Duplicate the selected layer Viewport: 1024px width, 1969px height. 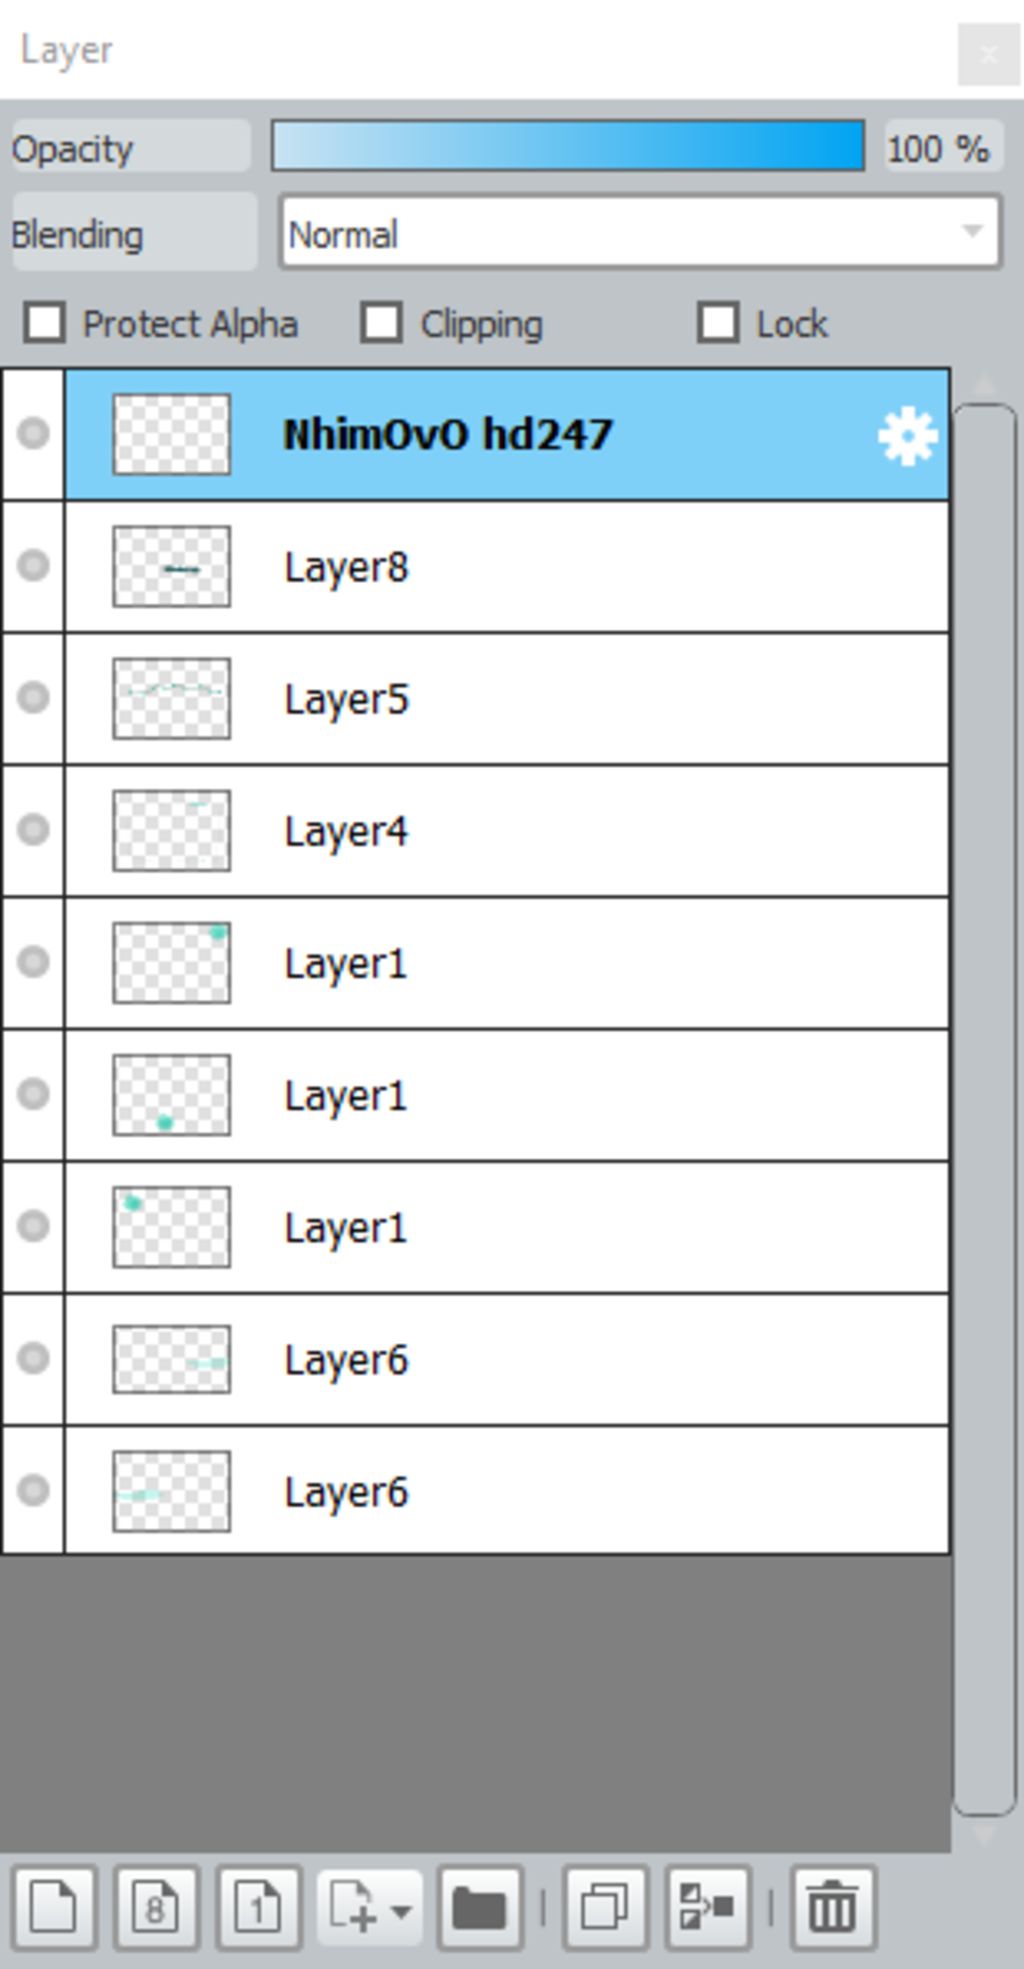pyautogui.click(x=605, y=1907)
